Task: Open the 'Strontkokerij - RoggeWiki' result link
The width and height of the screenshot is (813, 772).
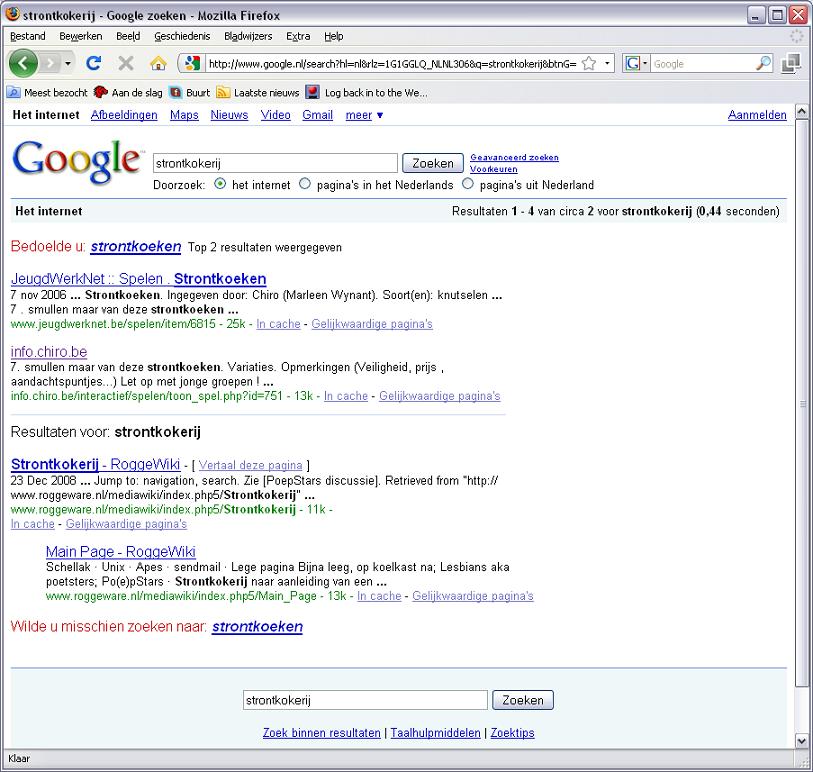Action: [95, 464]
